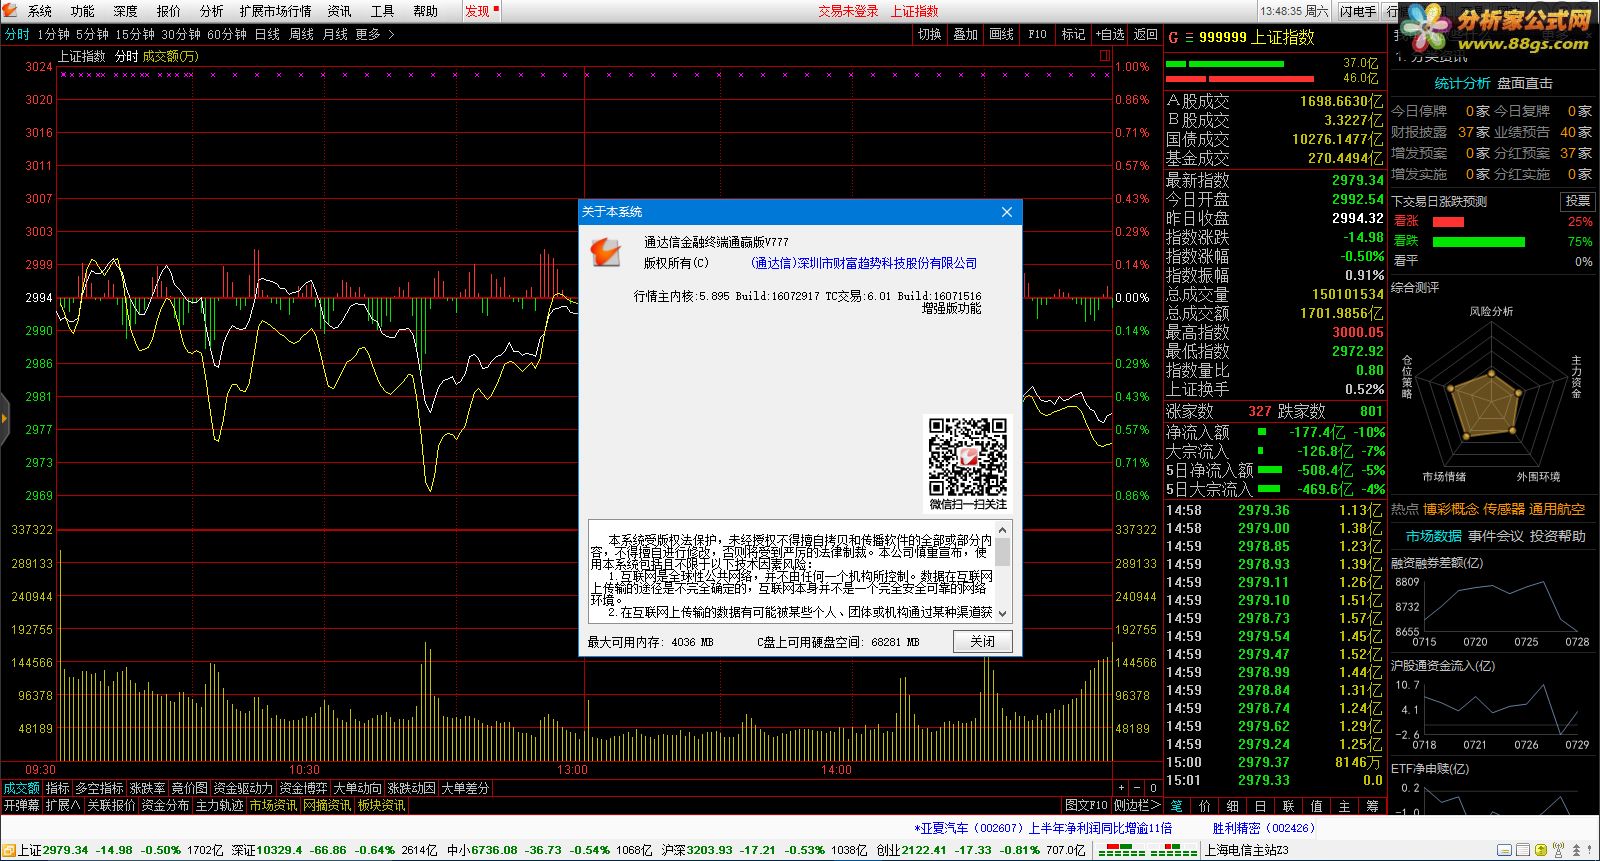Click the plus zoom button under chart
1600x861 pixels.
coord(1121,788)
